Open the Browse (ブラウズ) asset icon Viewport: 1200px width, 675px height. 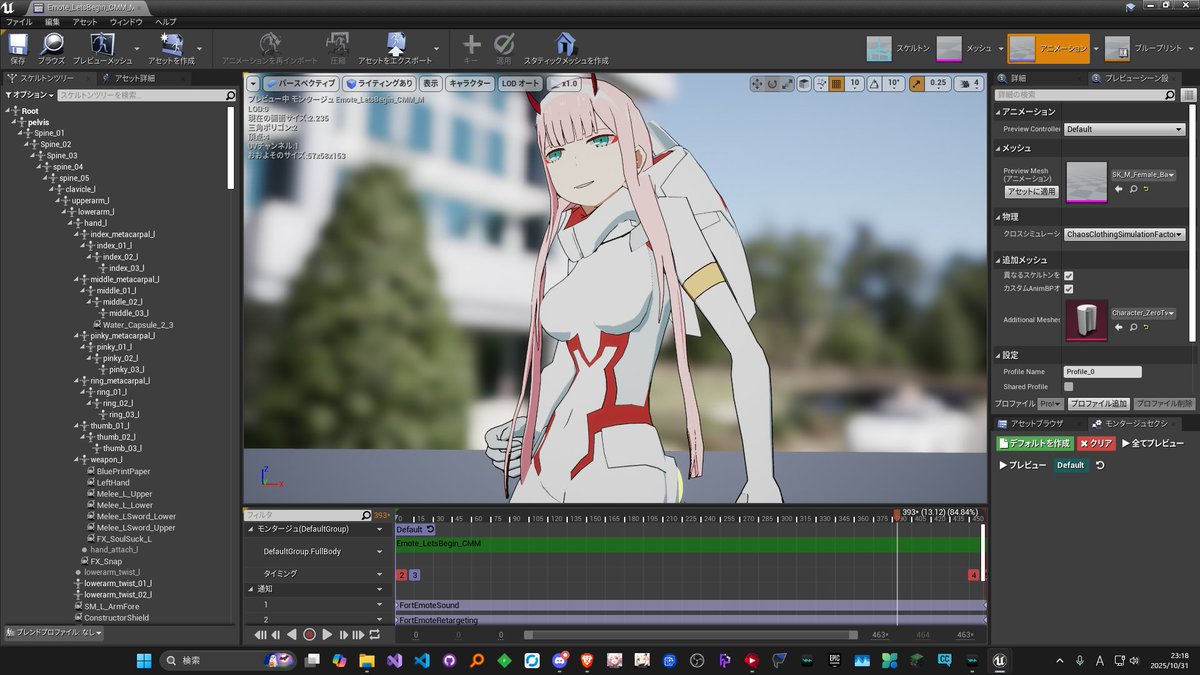(x=51, y=46)
